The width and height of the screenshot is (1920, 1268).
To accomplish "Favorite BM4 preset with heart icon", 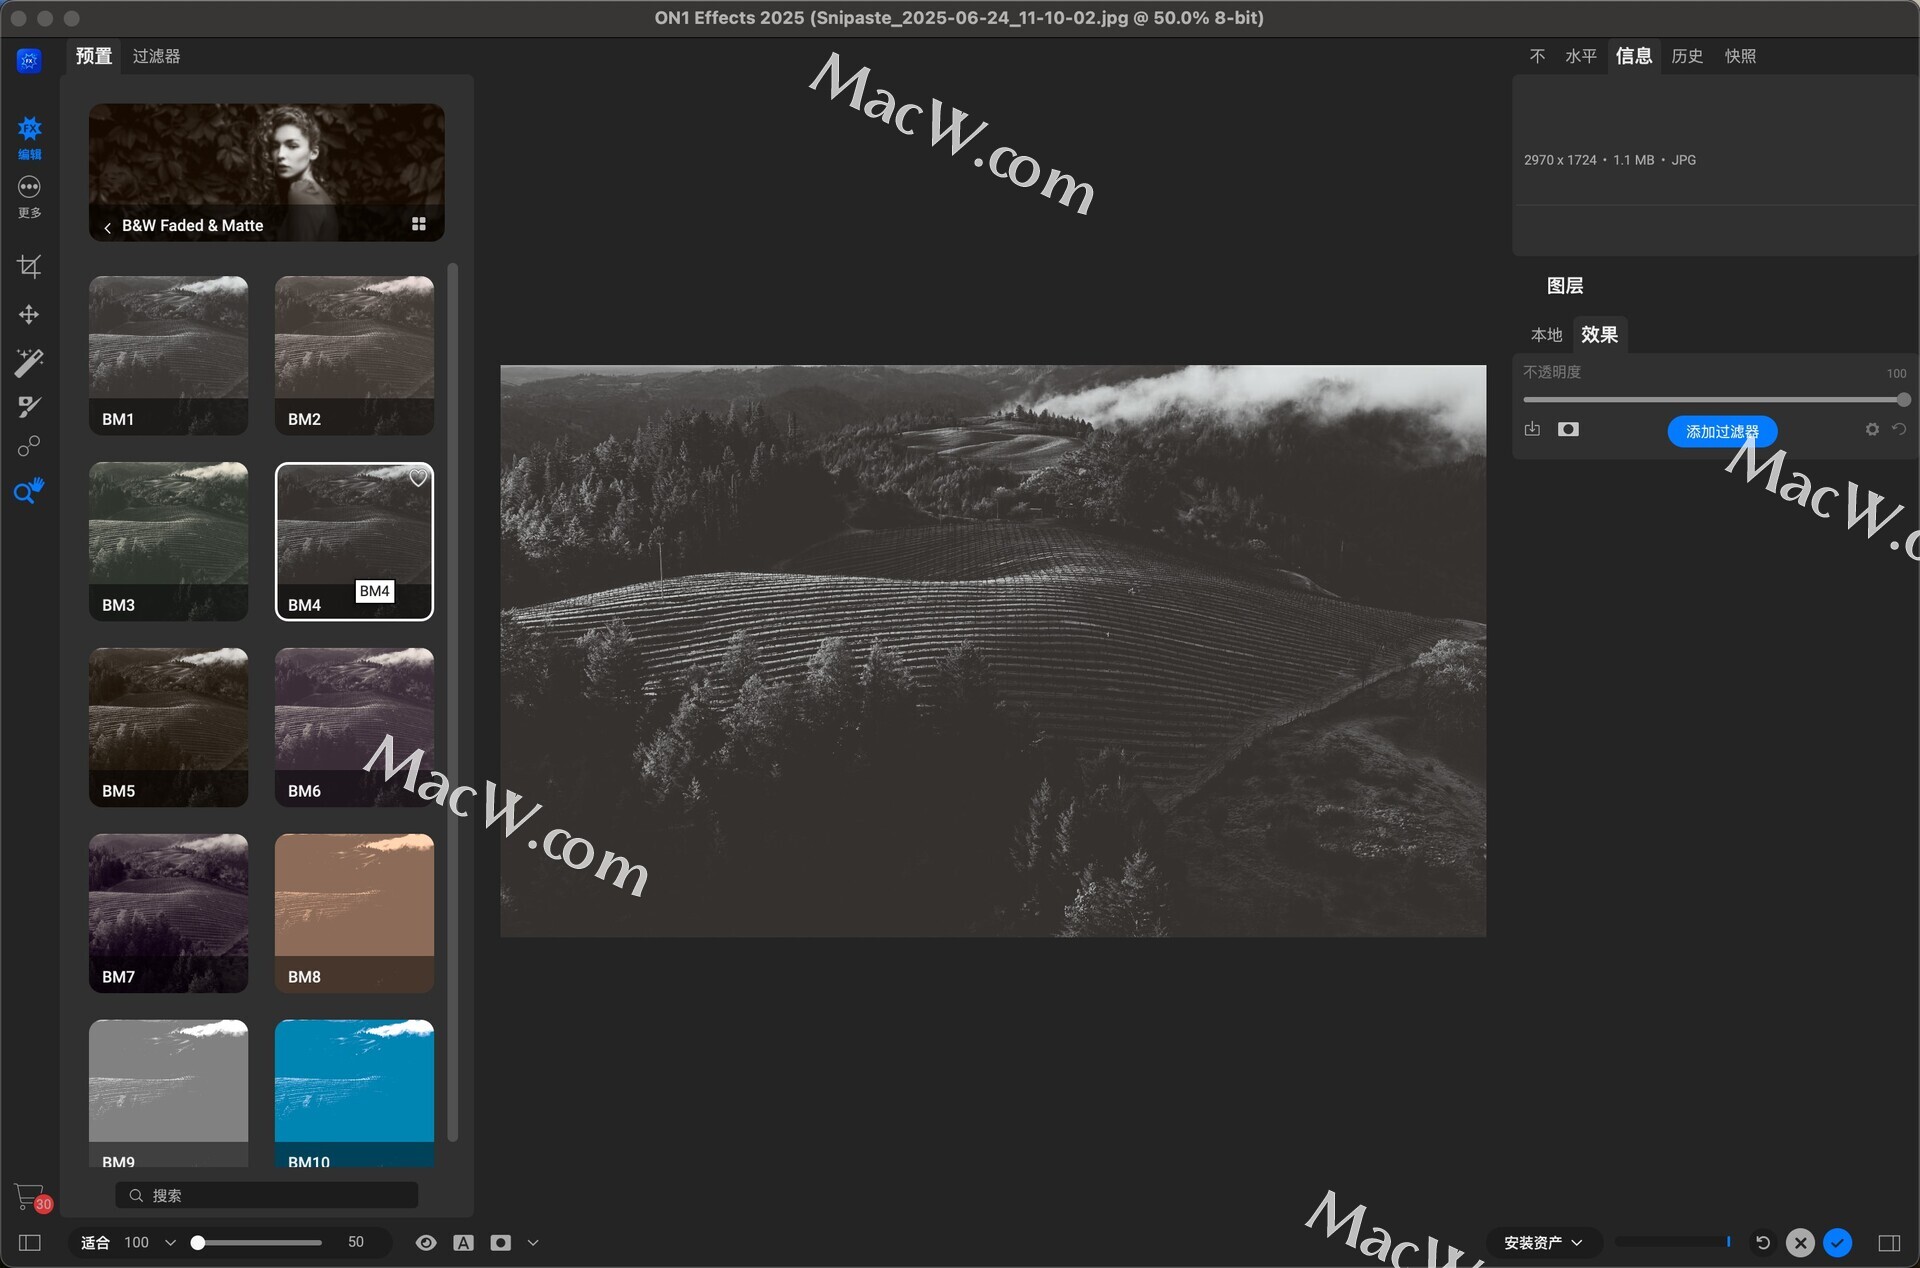I will click(418, 479).
